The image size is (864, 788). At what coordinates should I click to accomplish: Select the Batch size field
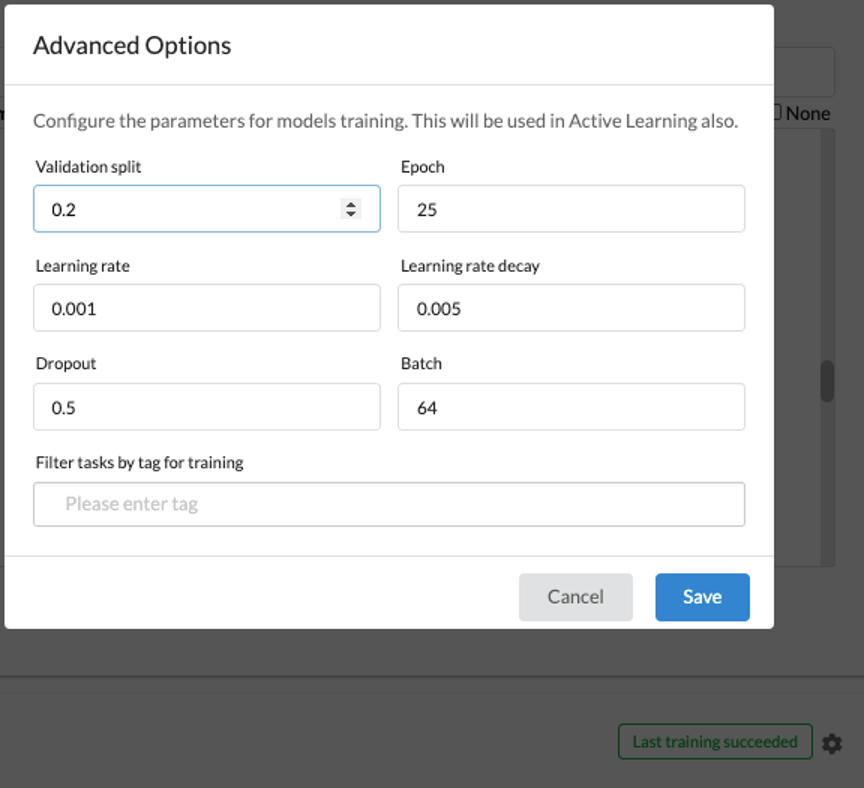tap(571, 407)
